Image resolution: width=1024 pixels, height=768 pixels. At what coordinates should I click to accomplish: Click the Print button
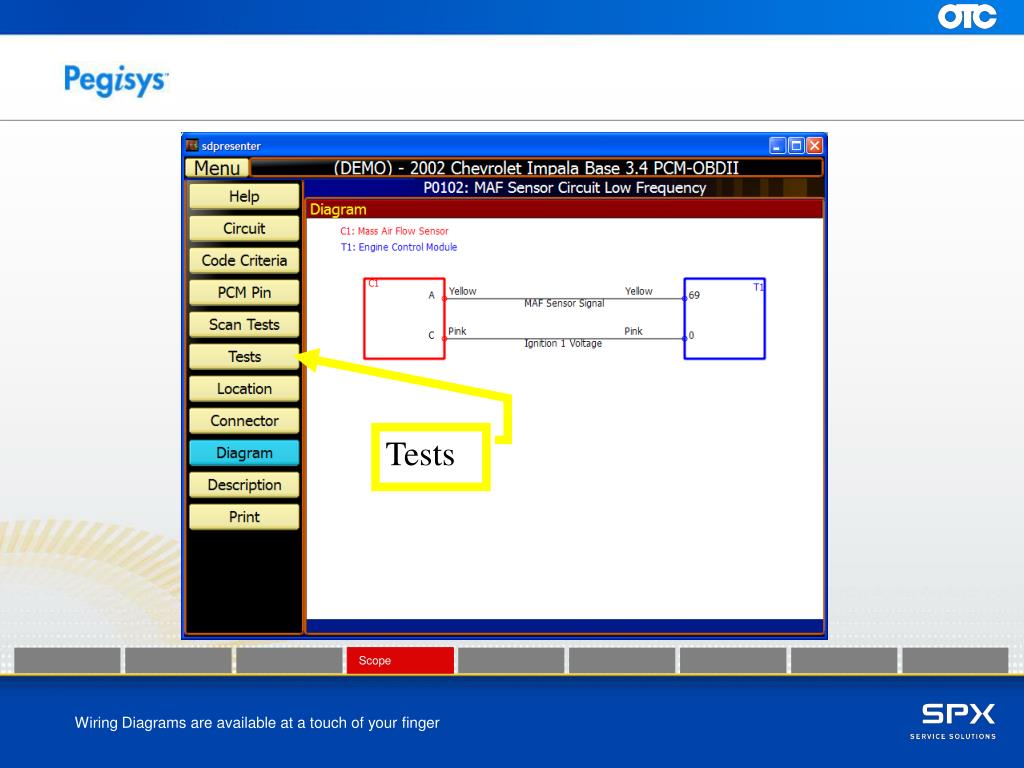coord(244,517)
